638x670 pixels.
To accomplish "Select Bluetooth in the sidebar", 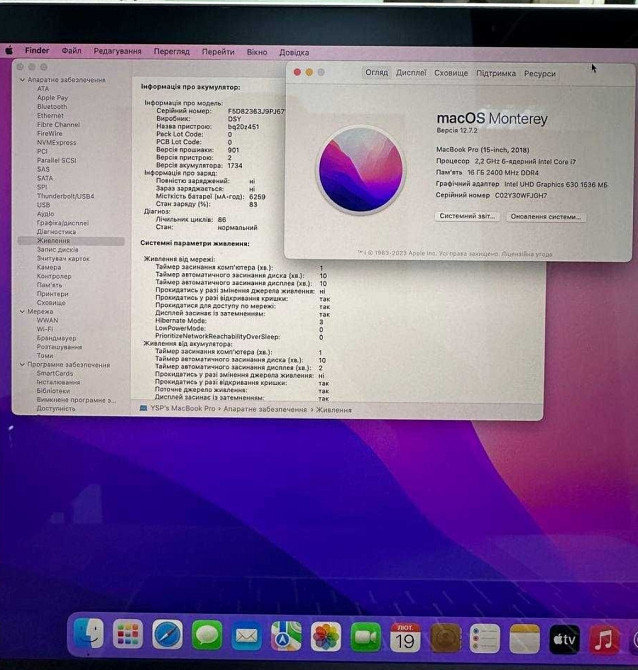I will (x=52, y=106).
